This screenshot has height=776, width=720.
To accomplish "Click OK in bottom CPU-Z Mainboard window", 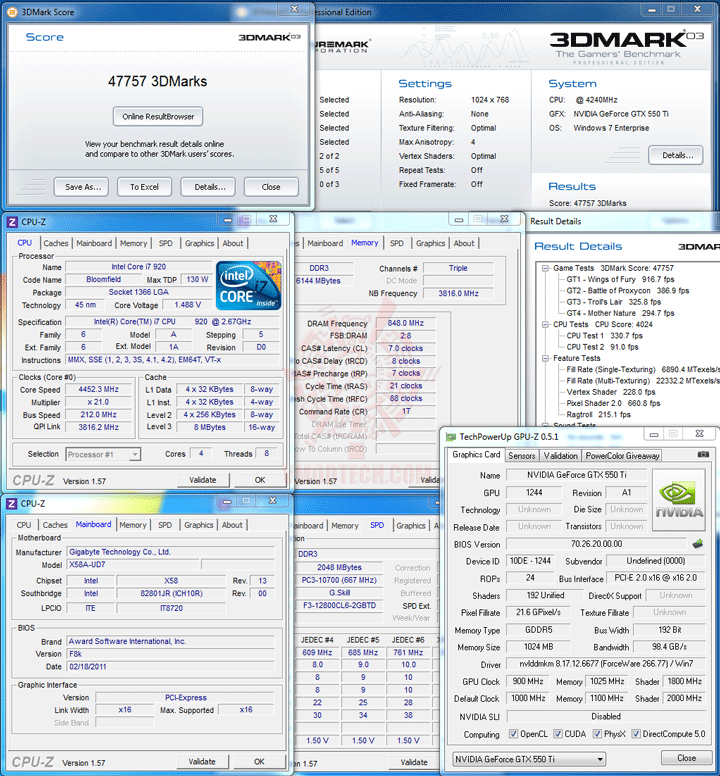I will 259,761.
